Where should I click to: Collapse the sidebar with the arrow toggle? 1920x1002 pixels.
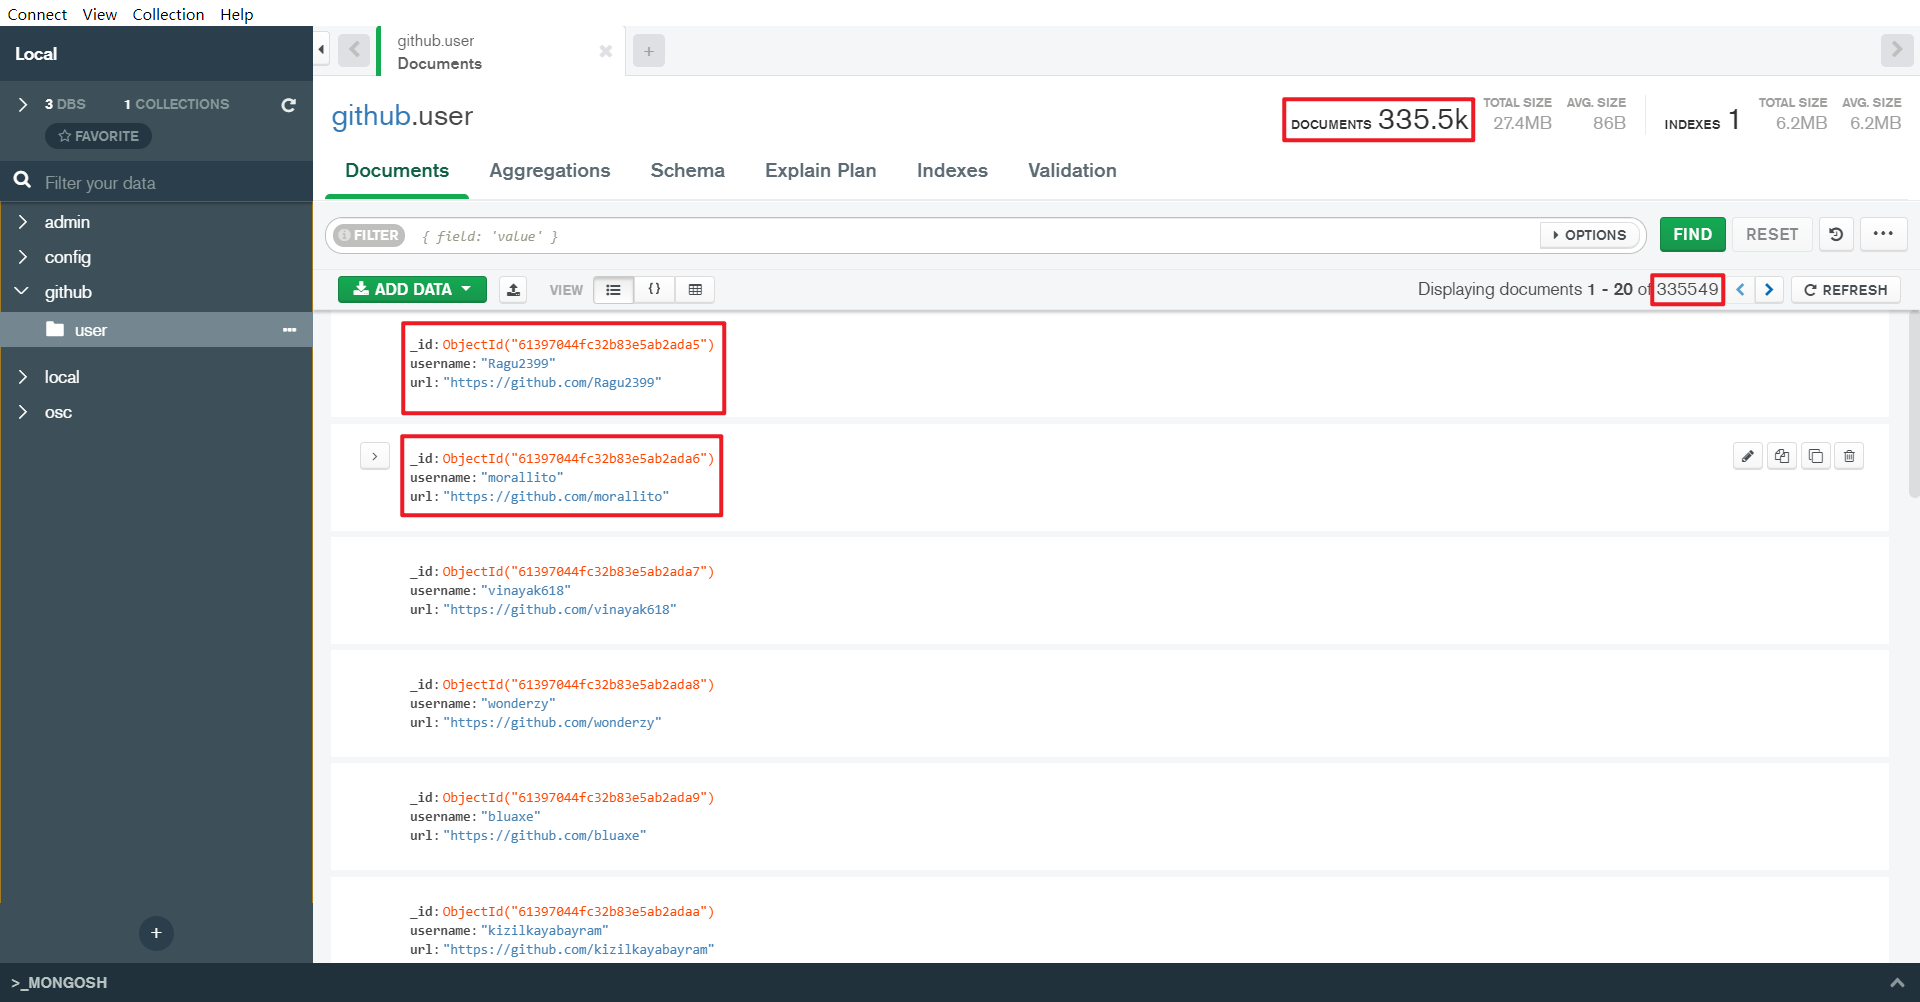pos(321,49)
